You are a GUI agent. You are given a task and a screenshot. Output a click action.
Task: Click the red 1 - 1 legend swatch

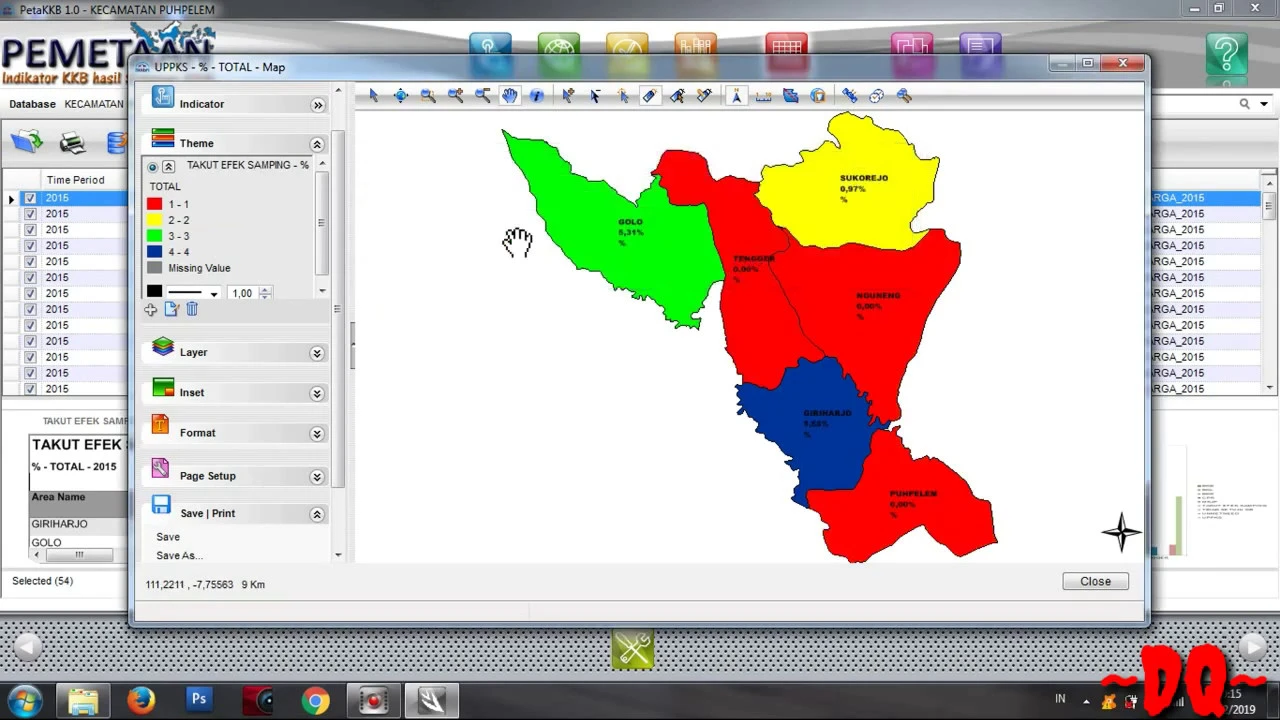click(x=154, y=204)
